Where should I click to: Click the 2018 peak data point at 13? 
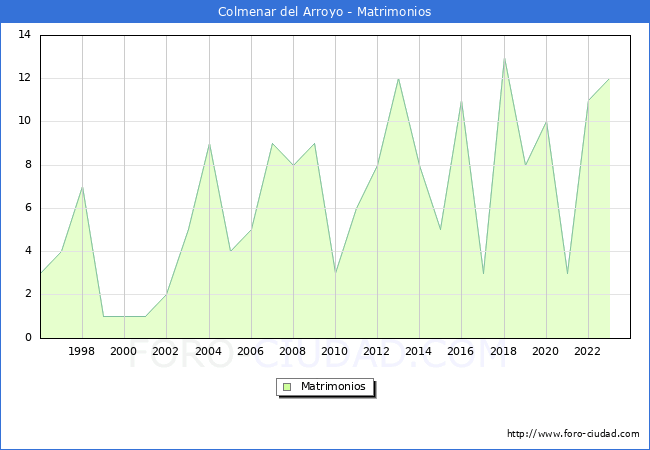click(504, 58)
